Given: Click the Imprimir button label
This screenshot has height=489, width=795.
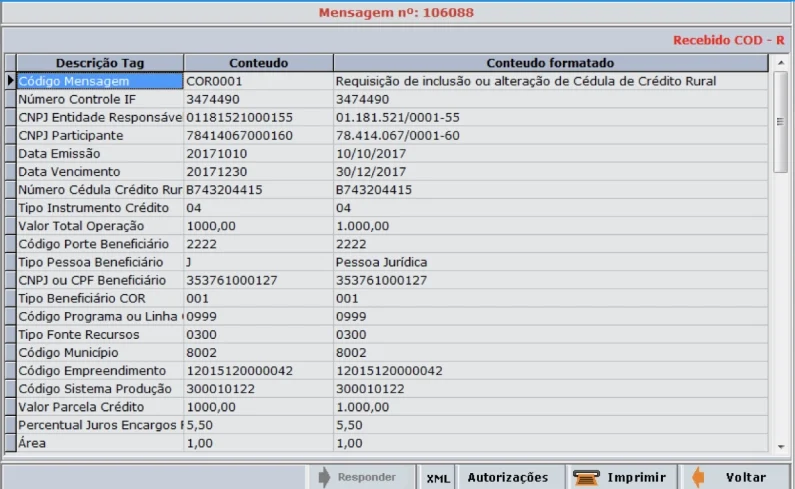Looking at the screenshot, I should [x=636, y=478].
